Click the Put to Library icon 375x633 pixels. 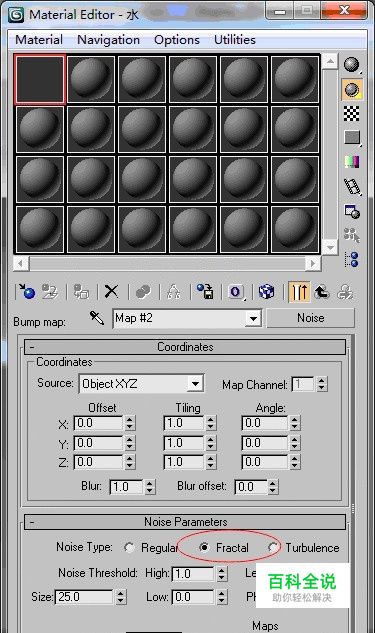point(205,291)
